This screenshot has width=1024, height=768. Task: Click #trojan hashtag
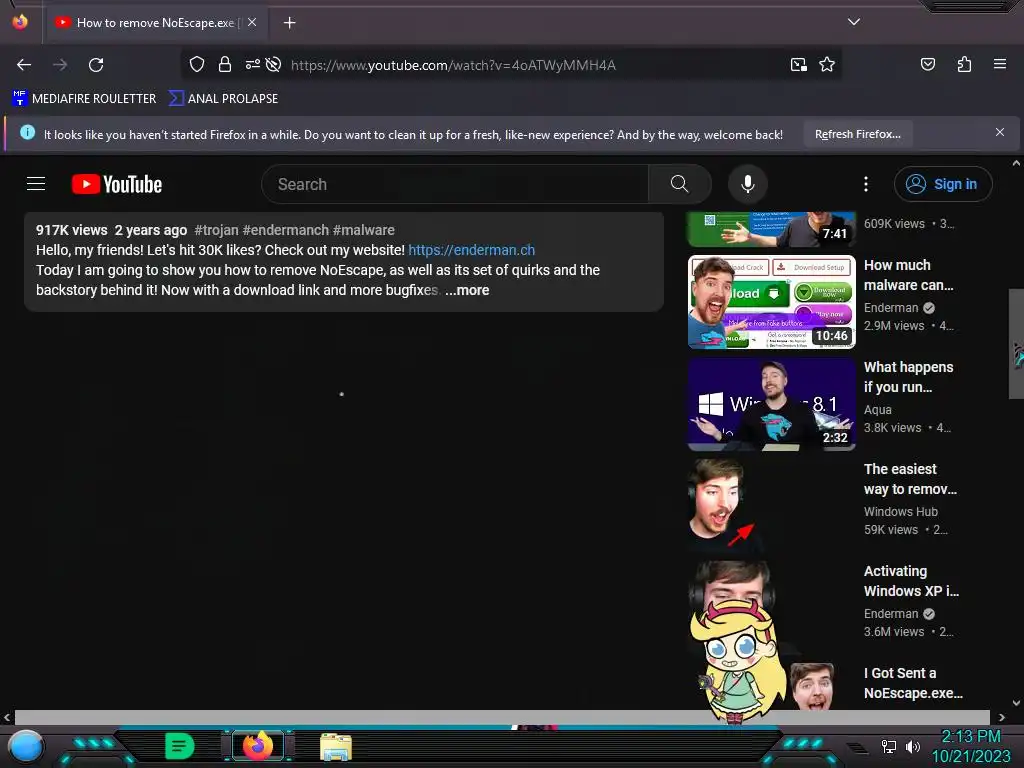(x=216, y=230)
